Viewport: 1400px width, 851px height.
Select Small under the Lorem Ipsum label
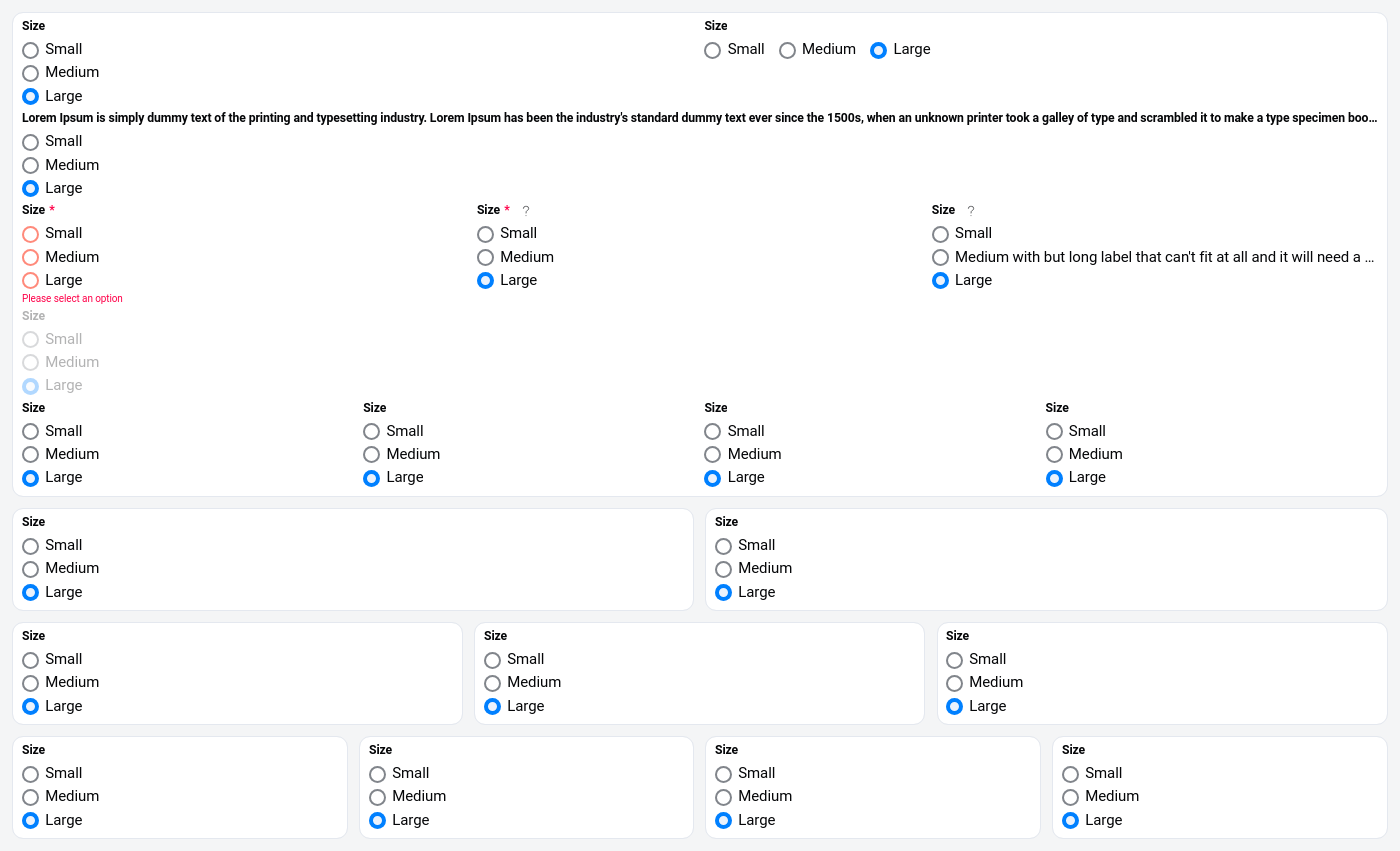31,142
